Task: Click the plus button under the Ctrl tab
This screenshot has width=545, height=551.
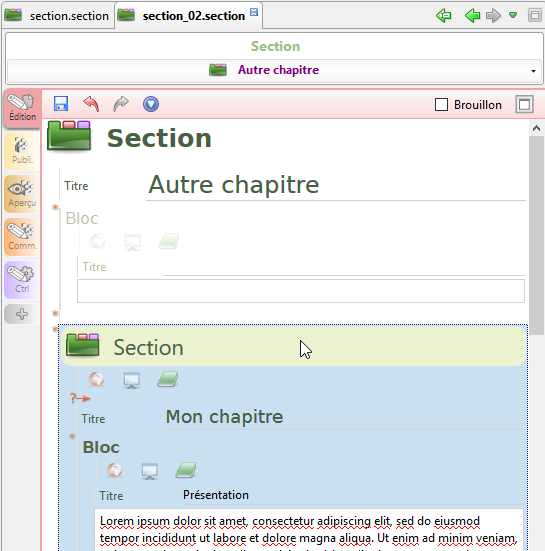Action: tap(22, 314)
